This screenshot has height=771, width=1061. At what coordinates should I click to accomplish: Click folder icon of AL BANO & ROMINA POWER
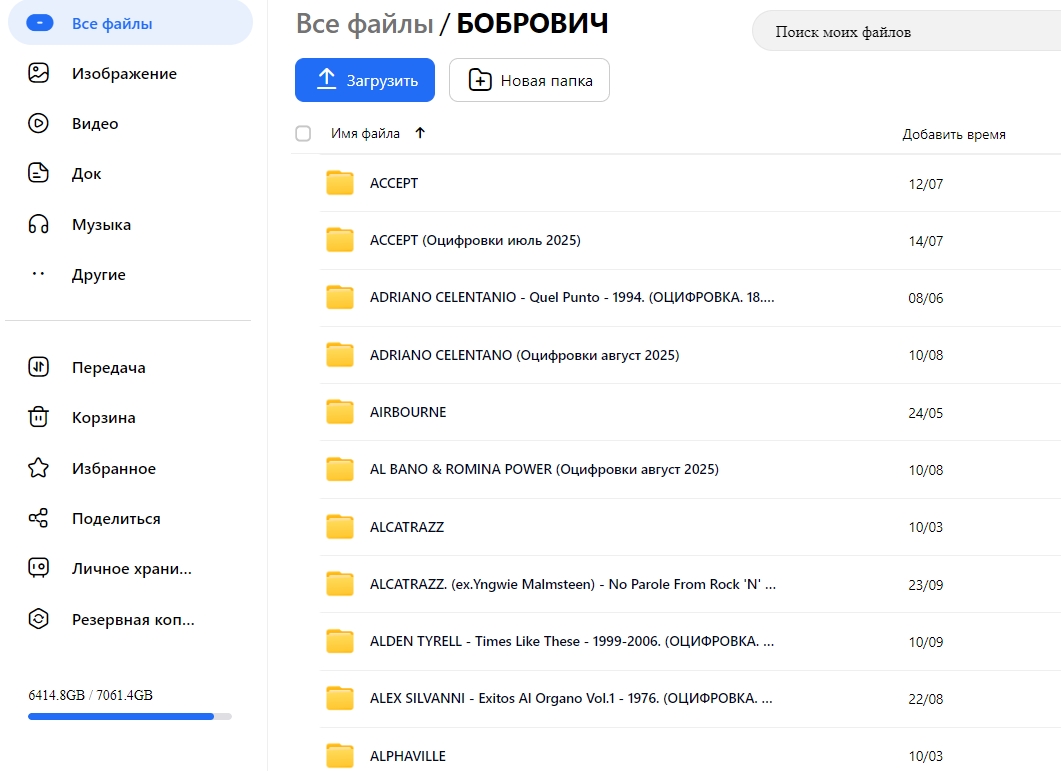340,469
